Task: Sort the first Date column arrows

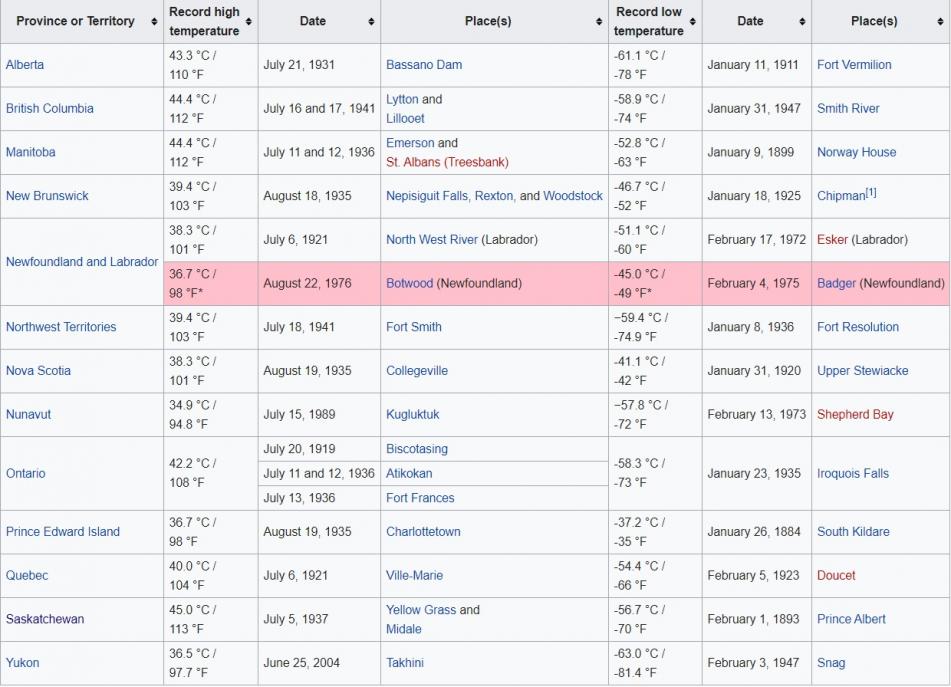Action: [x=371, y=21]
